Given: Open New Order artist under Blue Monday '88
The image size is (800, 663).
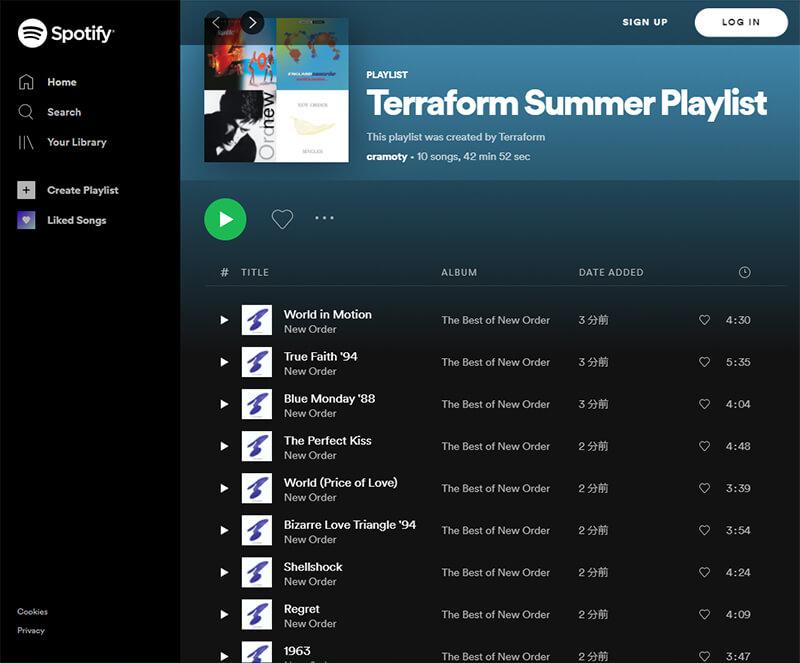Looking at the screenshot, I should pyautogui.click(x=310, y=413).
